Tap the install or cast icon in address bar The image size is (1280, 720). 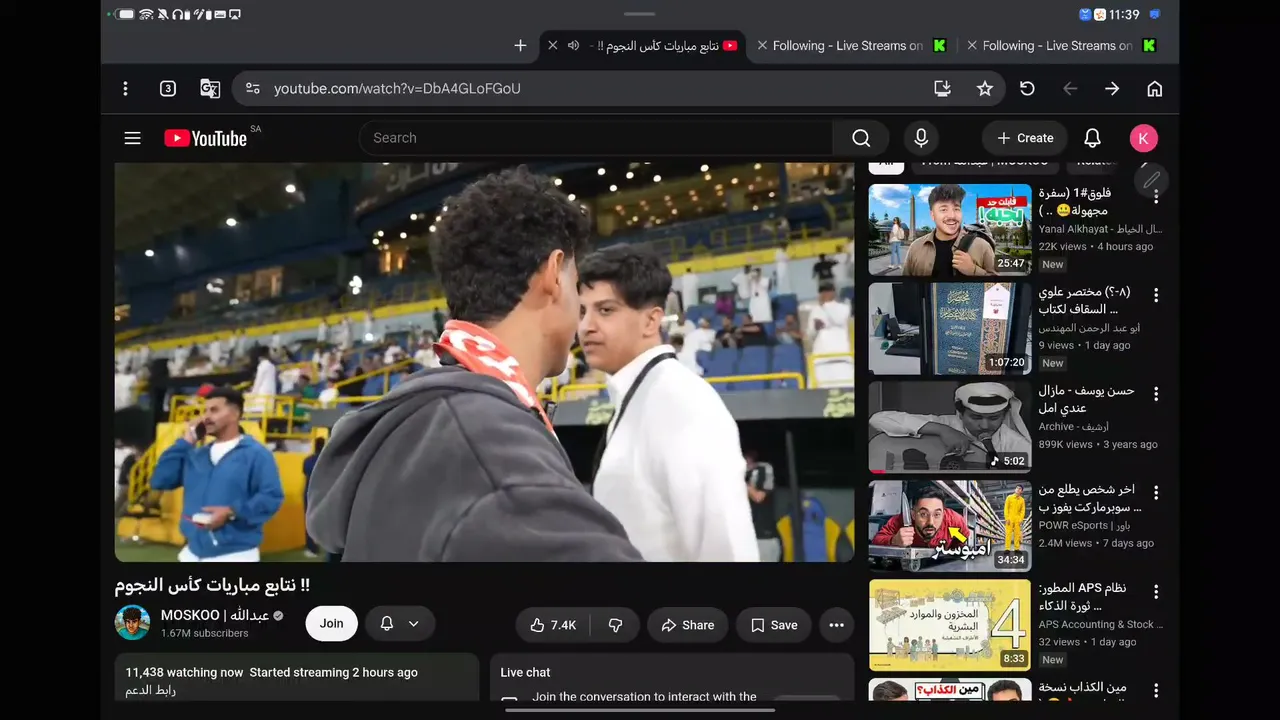[942, 89]
